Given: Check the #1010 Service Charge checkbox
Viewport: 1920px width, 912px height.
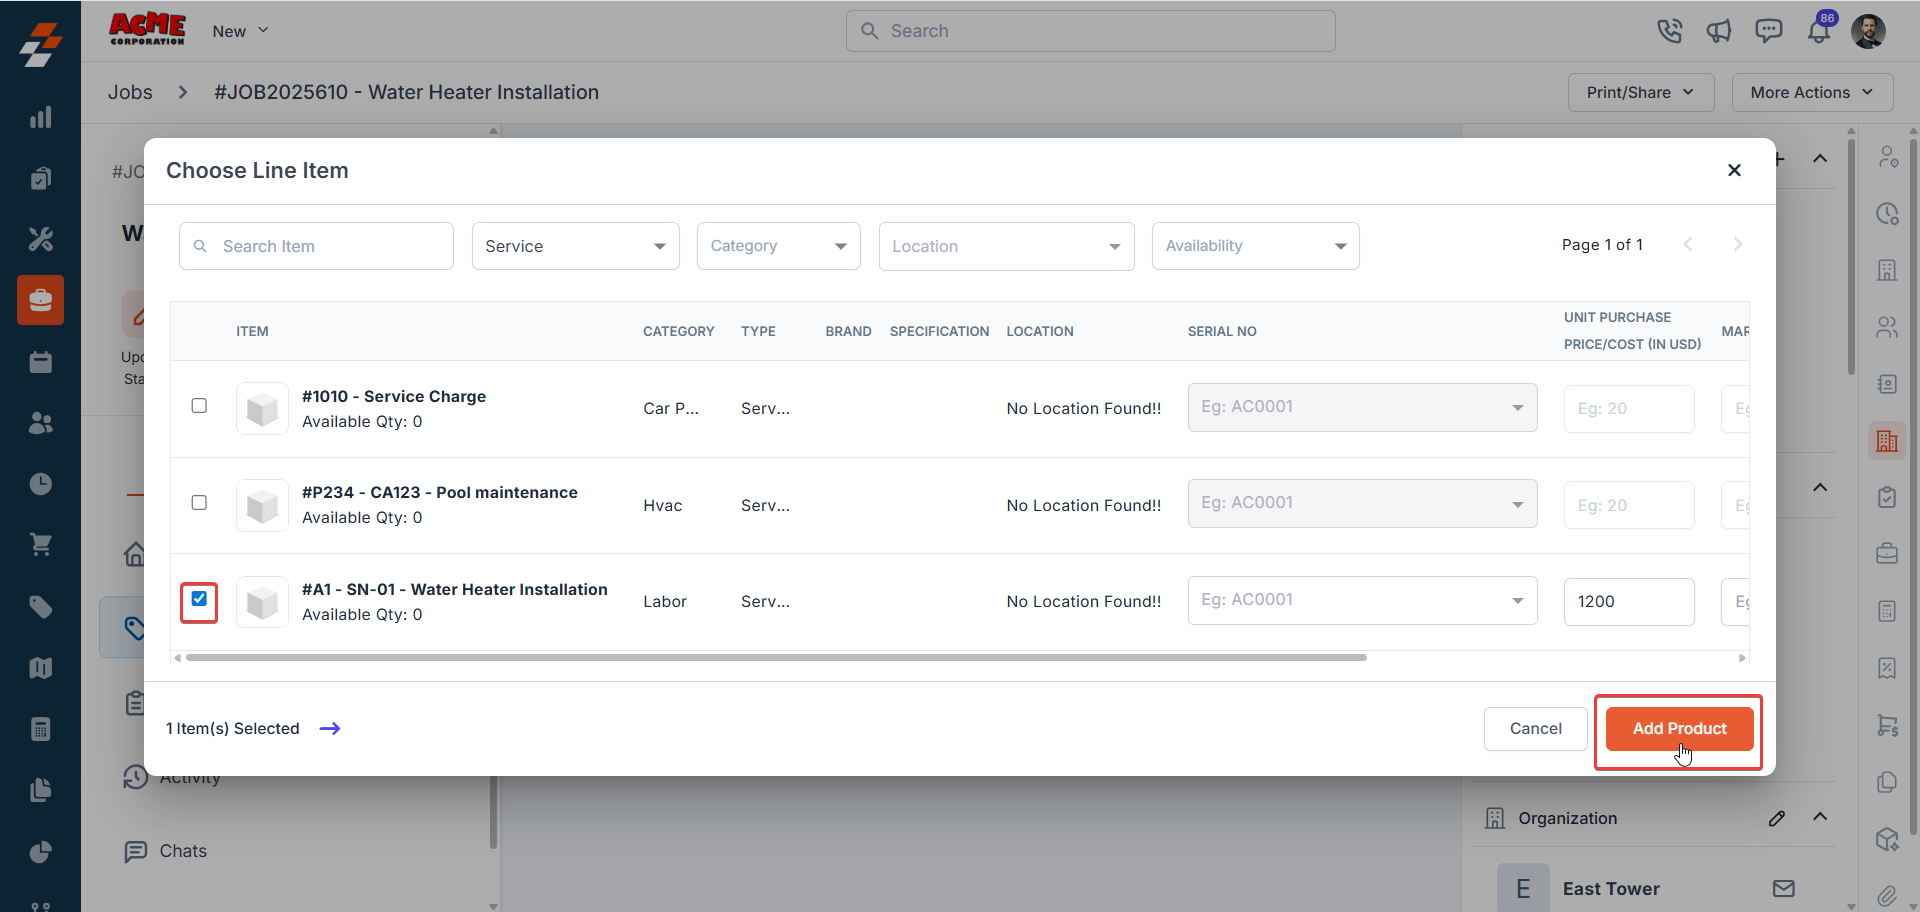Looking at the screenshot, I should [x=199, y=406].
